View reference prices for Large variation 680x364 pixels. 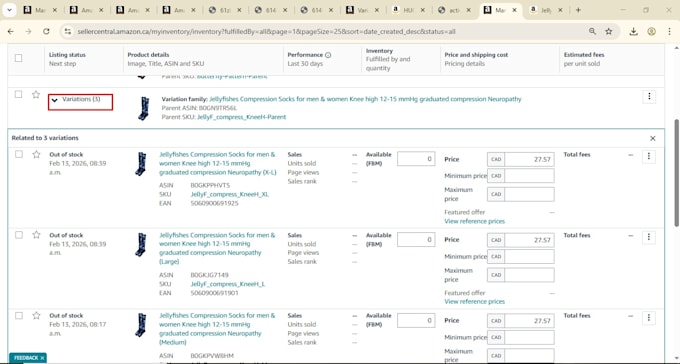(474, 302)
